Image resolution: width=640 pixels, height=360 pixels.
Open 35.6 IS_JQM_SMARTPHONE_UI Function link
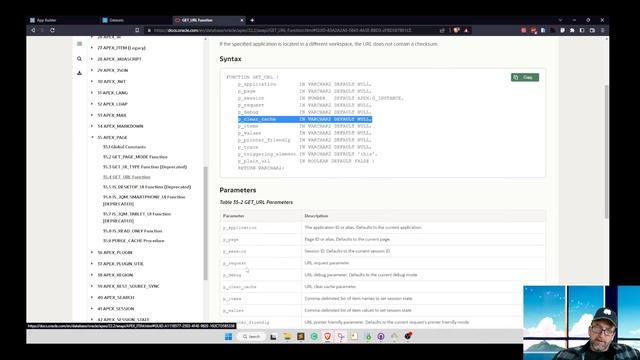[144, 200]
